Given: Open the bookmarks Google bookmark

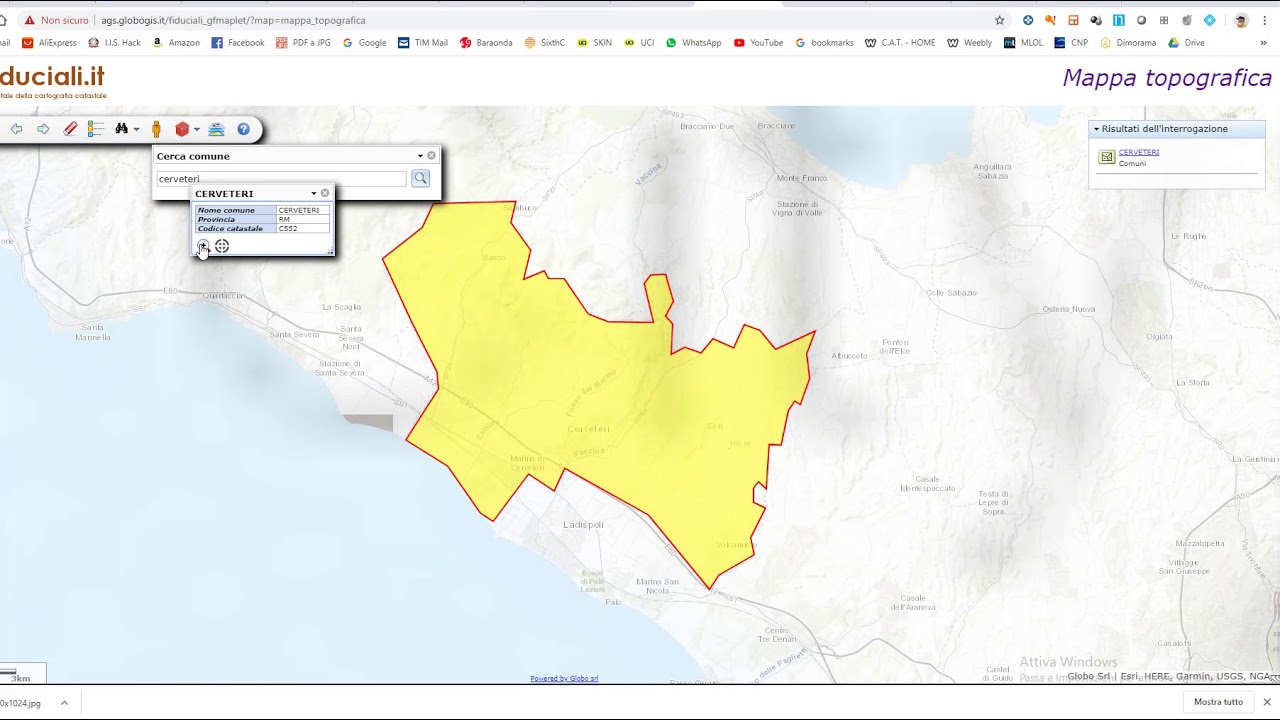Looking at the screenshot, I should tap(824, 43).
